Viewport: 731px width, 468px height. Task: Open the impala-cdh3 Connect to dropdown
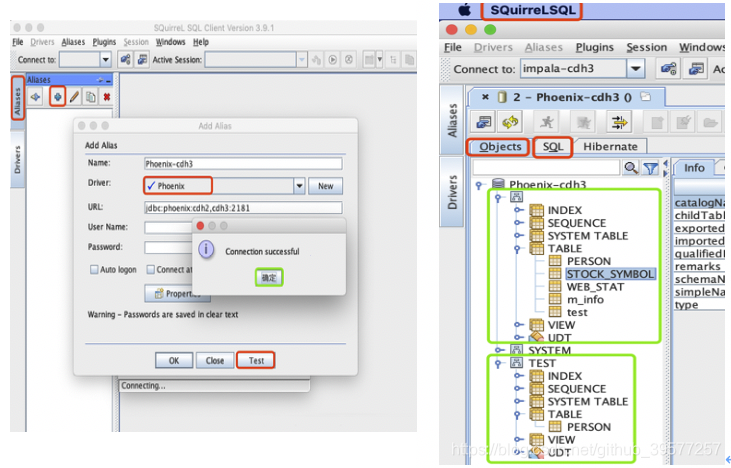coord(635,69)
